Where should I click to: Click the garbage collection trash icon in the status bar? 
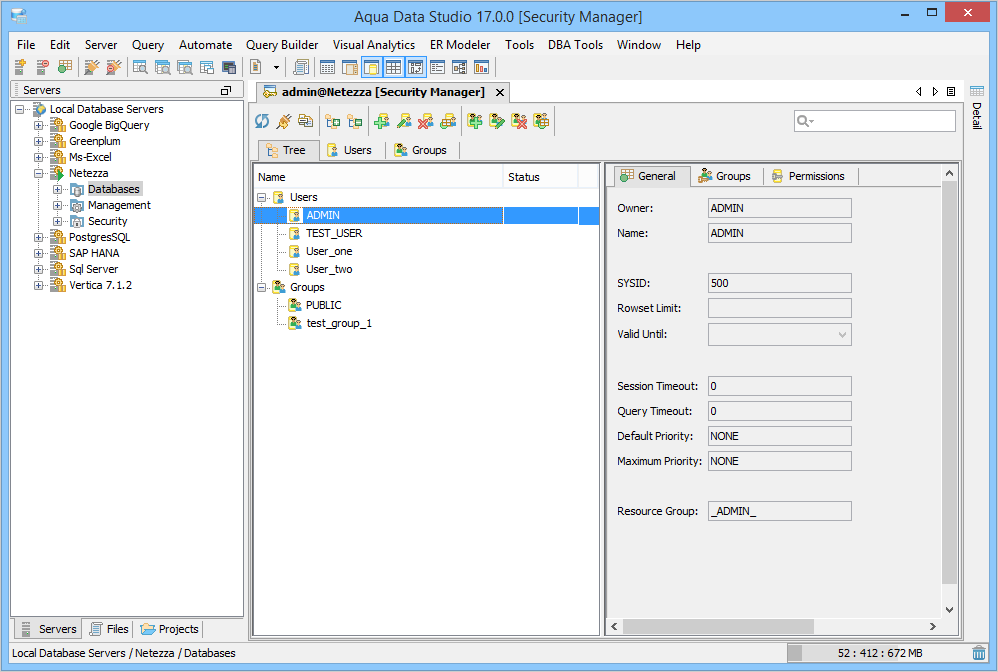tap(979, 653)
